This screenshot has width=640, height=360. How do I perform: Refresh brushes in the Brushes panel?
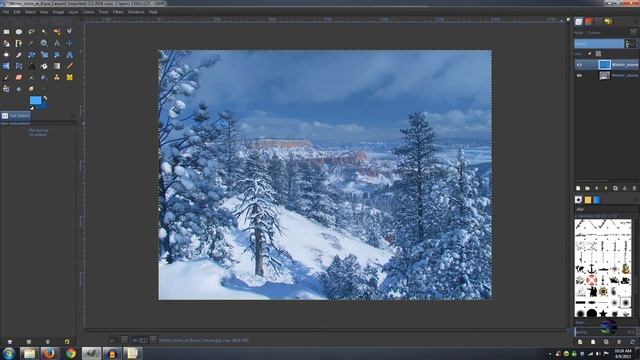tap(632, 342)
